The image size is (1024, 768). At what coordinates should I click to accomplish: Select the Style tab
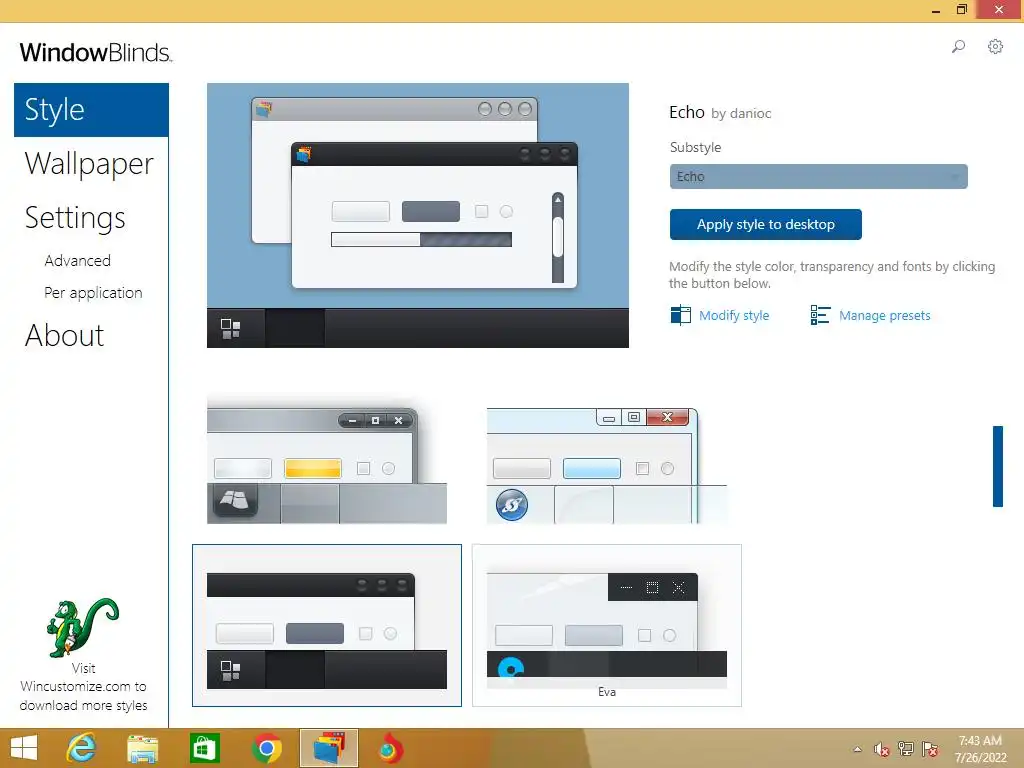pos(91,110)
